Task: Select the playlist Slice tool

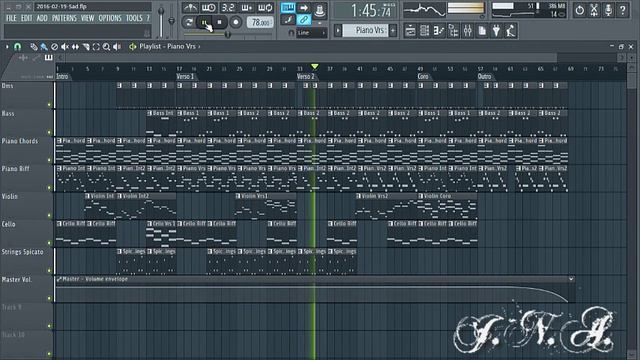Action: click(x=86, y=47)
